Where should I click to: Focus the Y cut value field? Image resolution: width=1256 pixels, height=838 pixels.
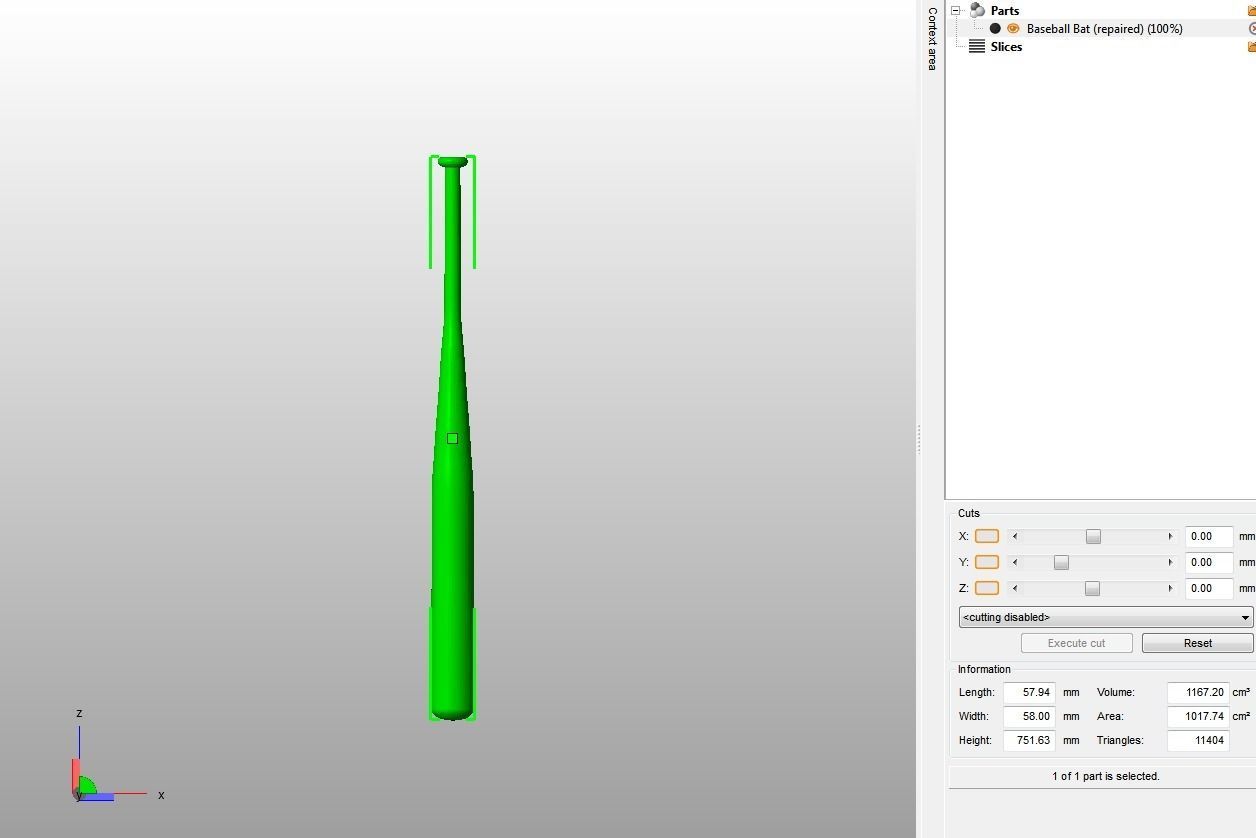pyautogui.click(x=1209, y=562)
